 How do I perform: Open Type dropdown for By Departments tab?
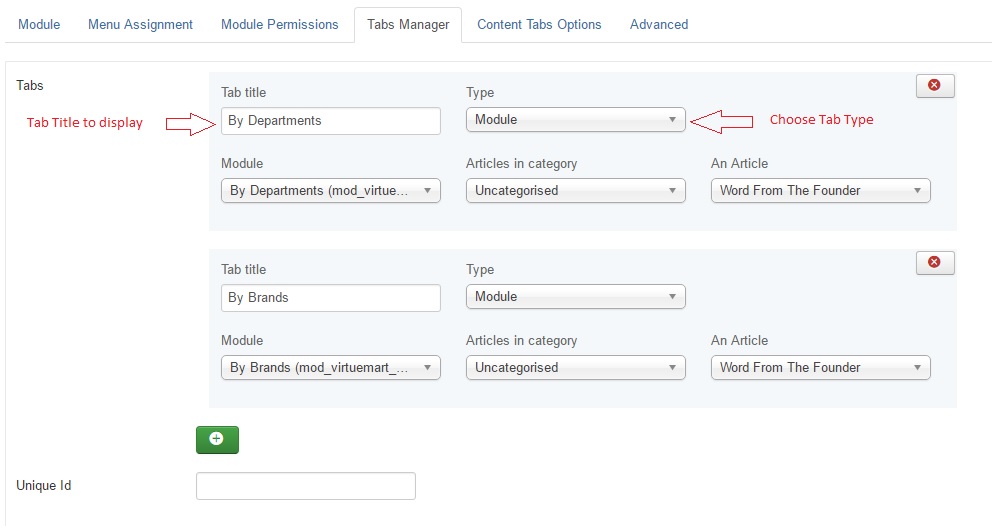click(576, 120)
